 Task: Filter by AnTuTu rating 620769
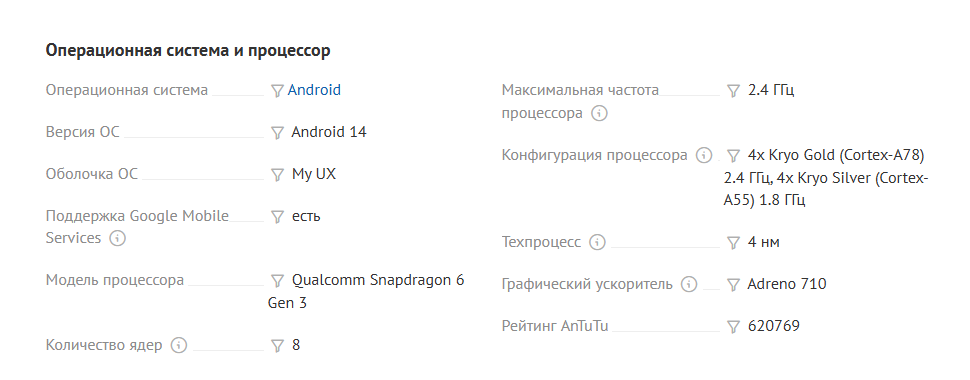734,327
